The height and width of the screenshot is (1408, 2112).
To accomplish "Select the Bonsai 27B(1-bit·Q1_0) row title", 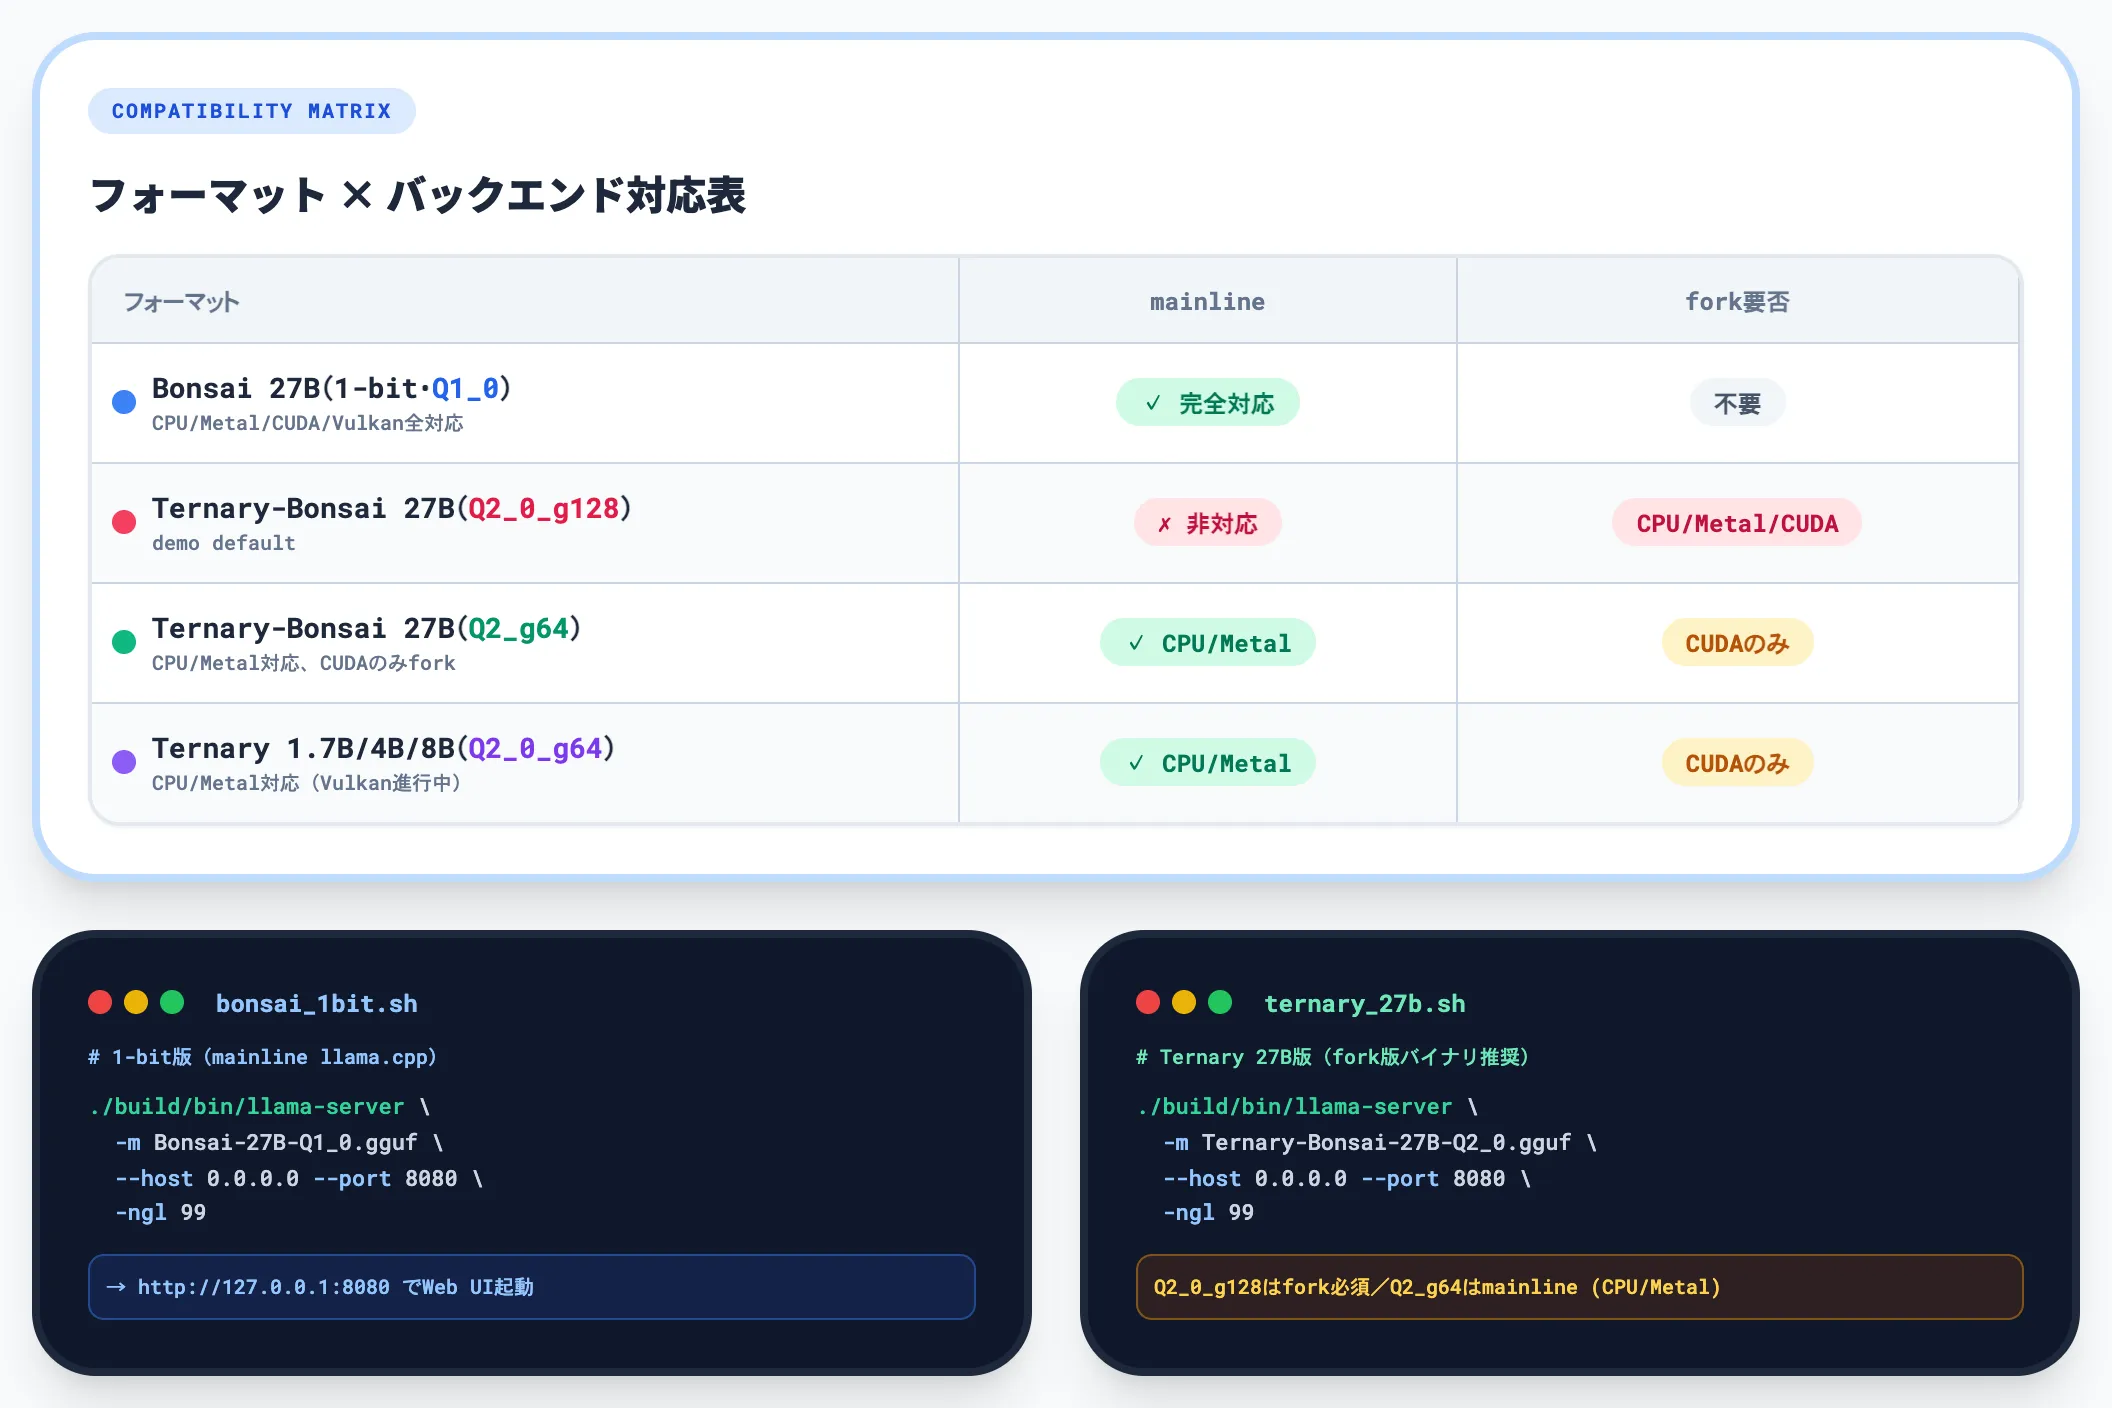I will coord(332,388).
